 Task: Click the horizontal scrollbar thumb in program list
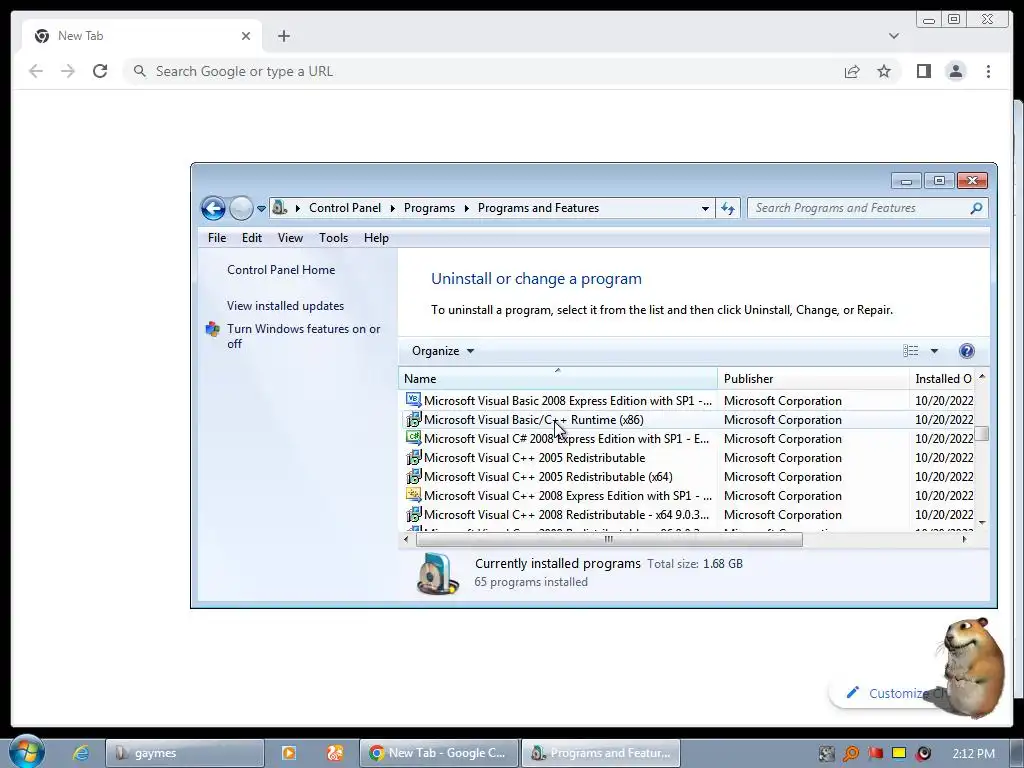click(609, 539)
